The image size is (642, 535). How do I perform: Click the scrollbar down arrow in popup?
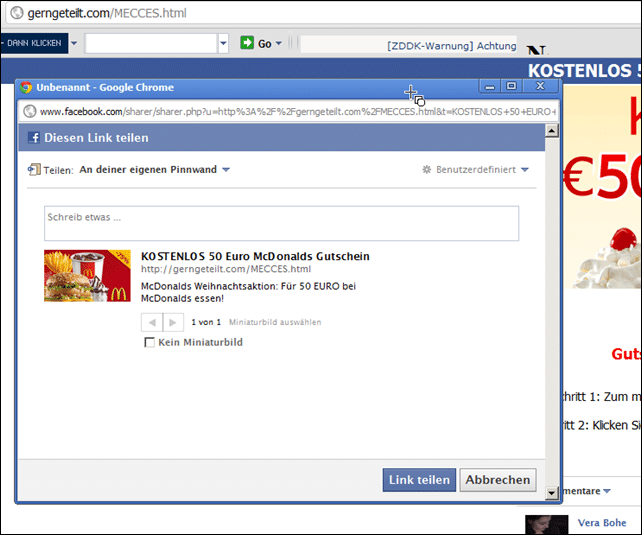(552, 493)
